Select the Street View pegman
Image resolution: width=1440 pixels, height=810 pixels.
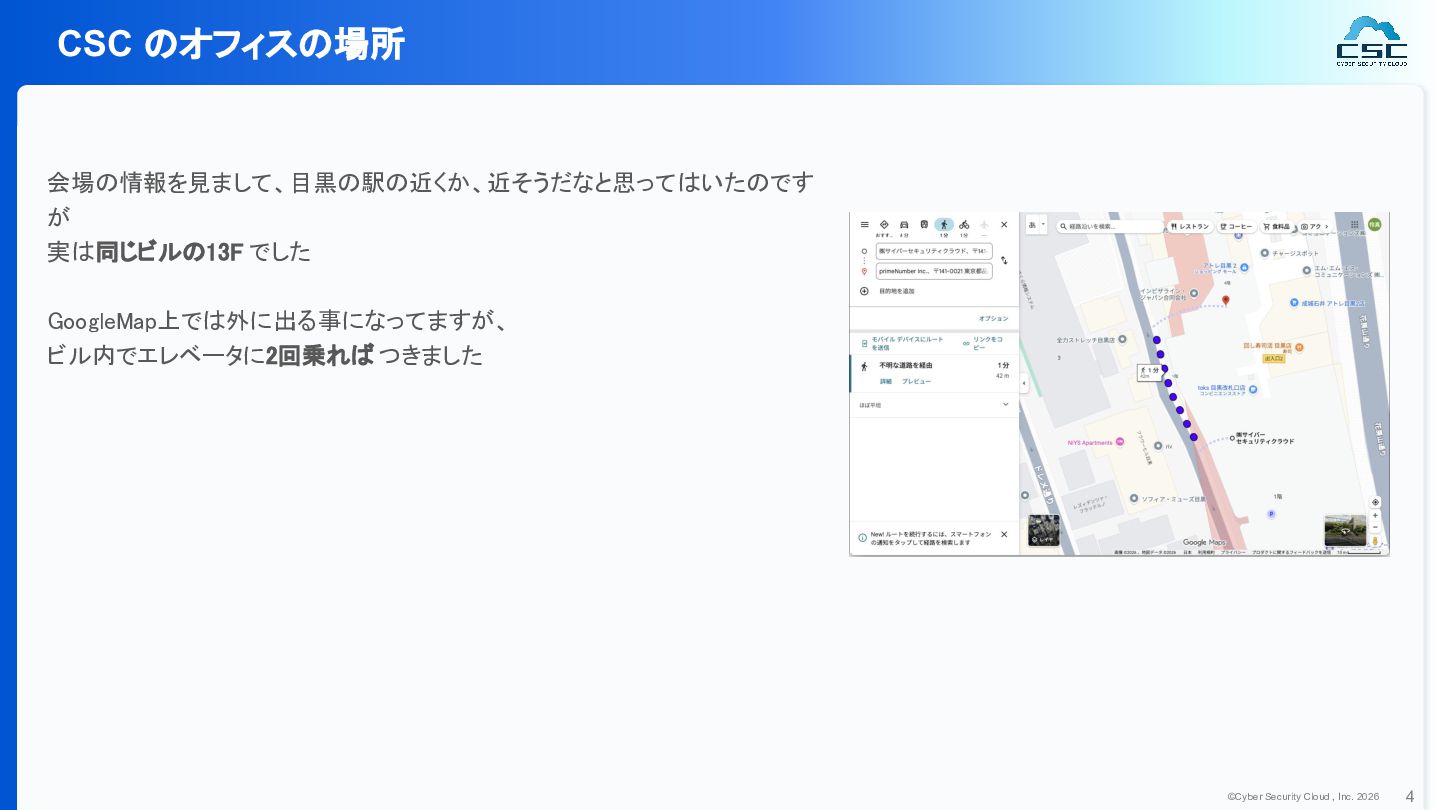pyautogui.click(x=1375, y=541)
